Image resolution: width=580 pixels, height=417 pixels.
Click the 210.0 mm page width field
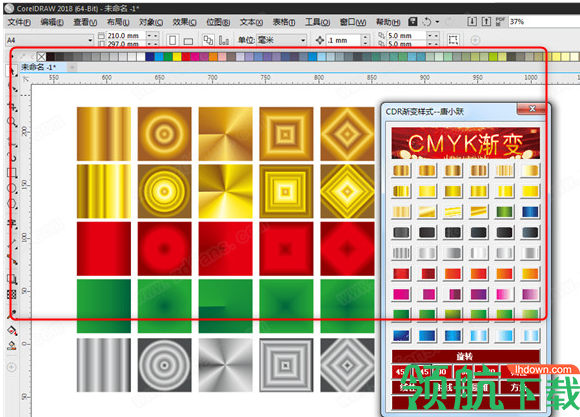[x=126, y=36]
